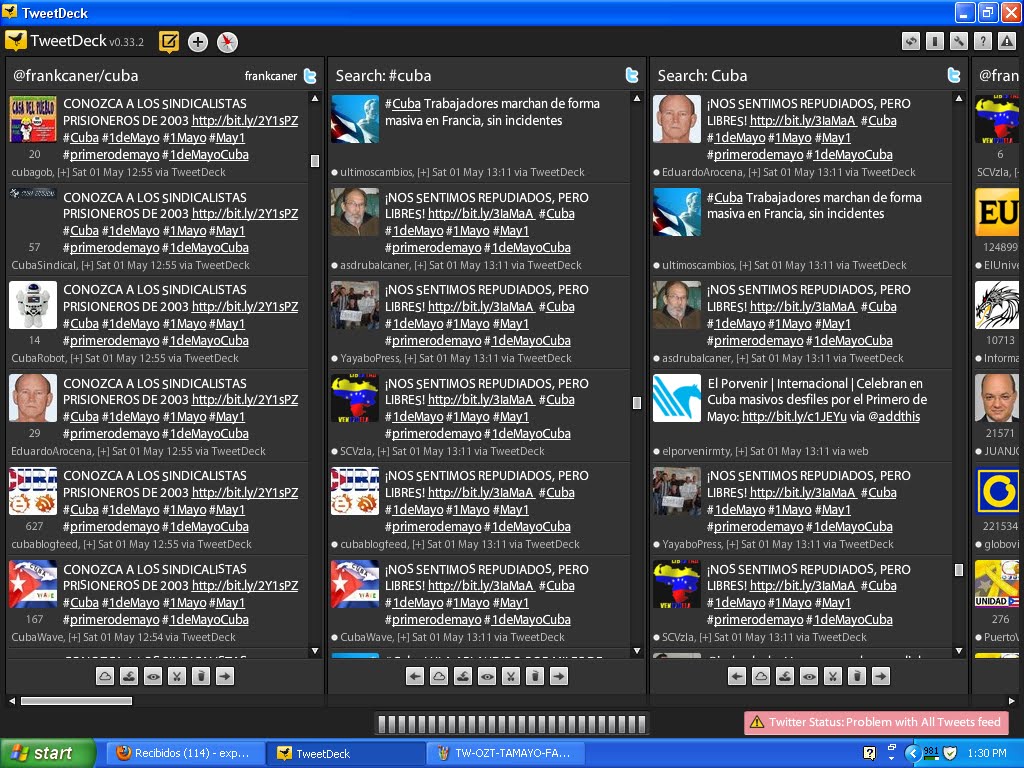The height and width of the screenshot is (768, 1024).
Task: Click #1deMayoCuba hashtag in CubaSindical tweet
Action: (x=205, y=248)
